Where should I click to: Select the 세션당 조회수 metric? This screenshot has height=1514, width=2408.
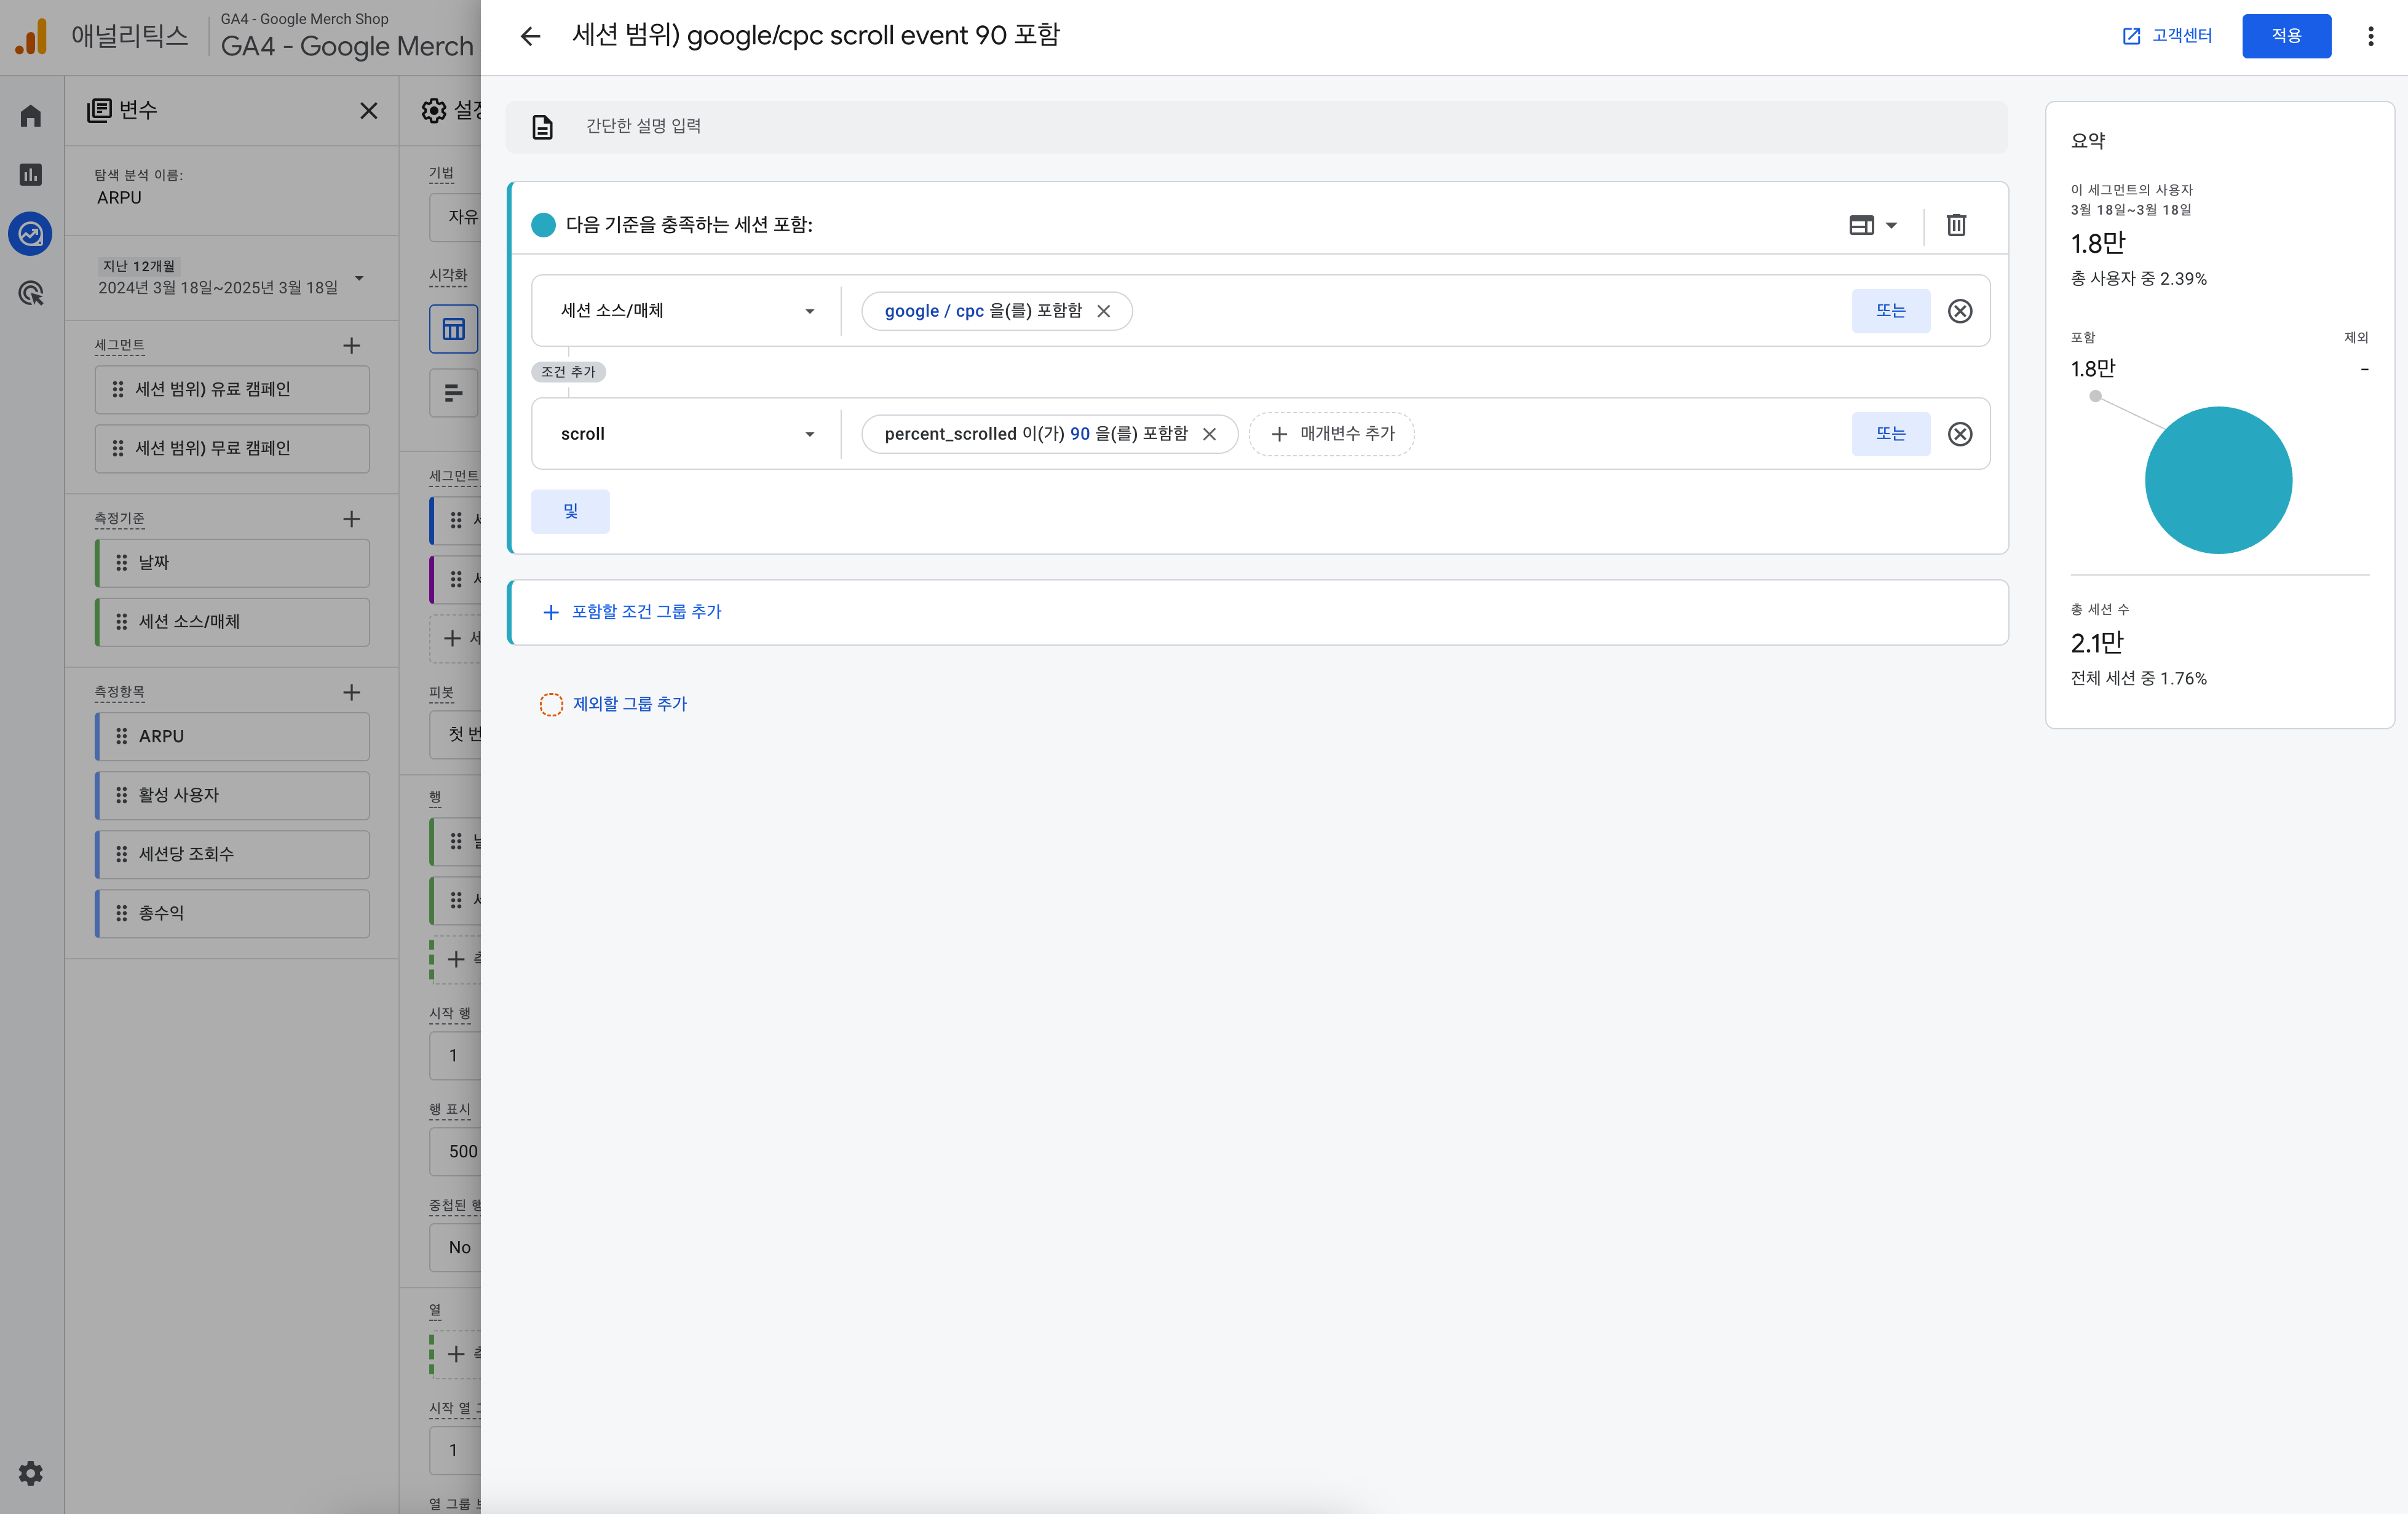point(232,854)
